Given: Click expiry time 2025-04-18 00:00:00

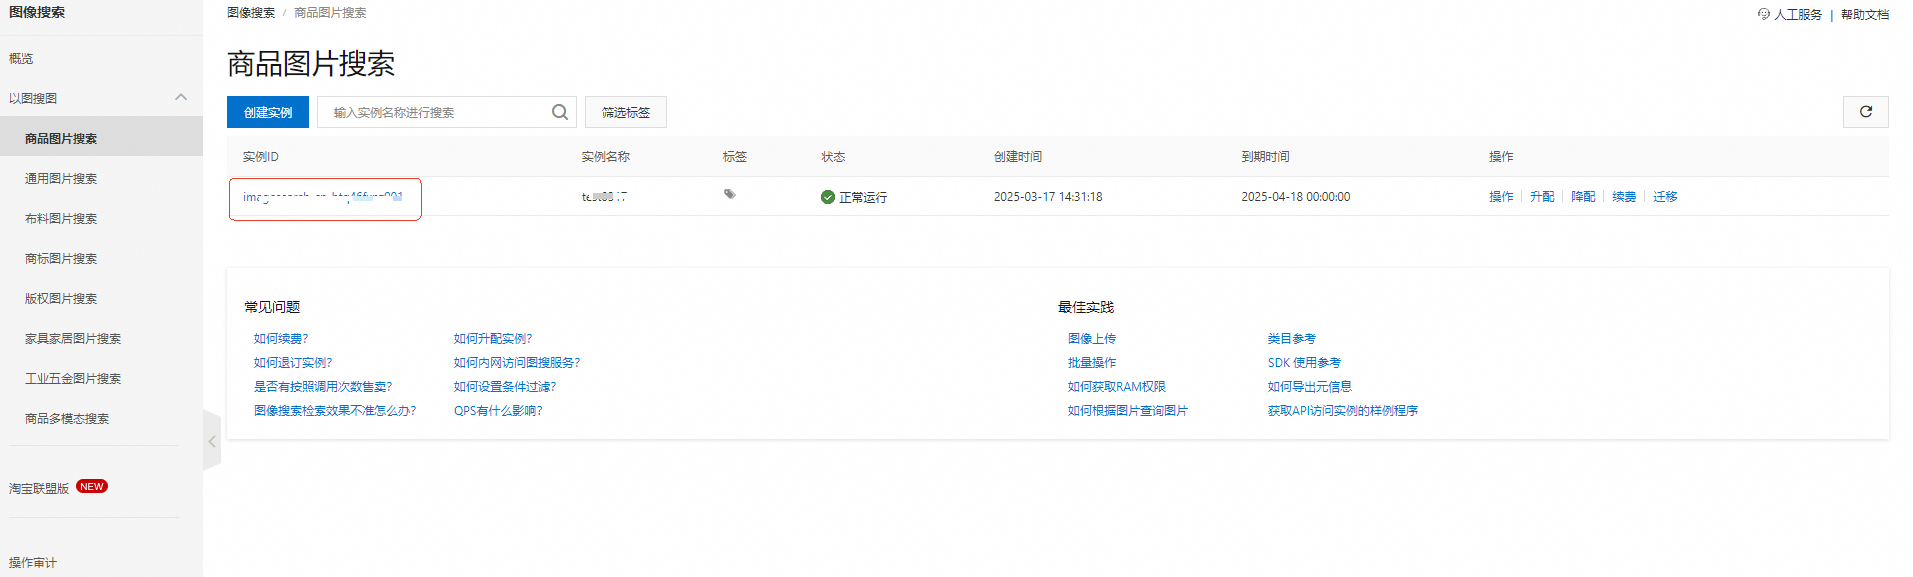Looking at the screenshot, I should click(1296, 197).
